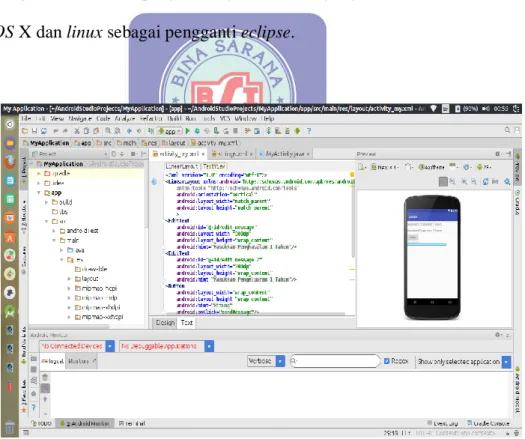Click the green Debug bug icon

pos(197,131)
